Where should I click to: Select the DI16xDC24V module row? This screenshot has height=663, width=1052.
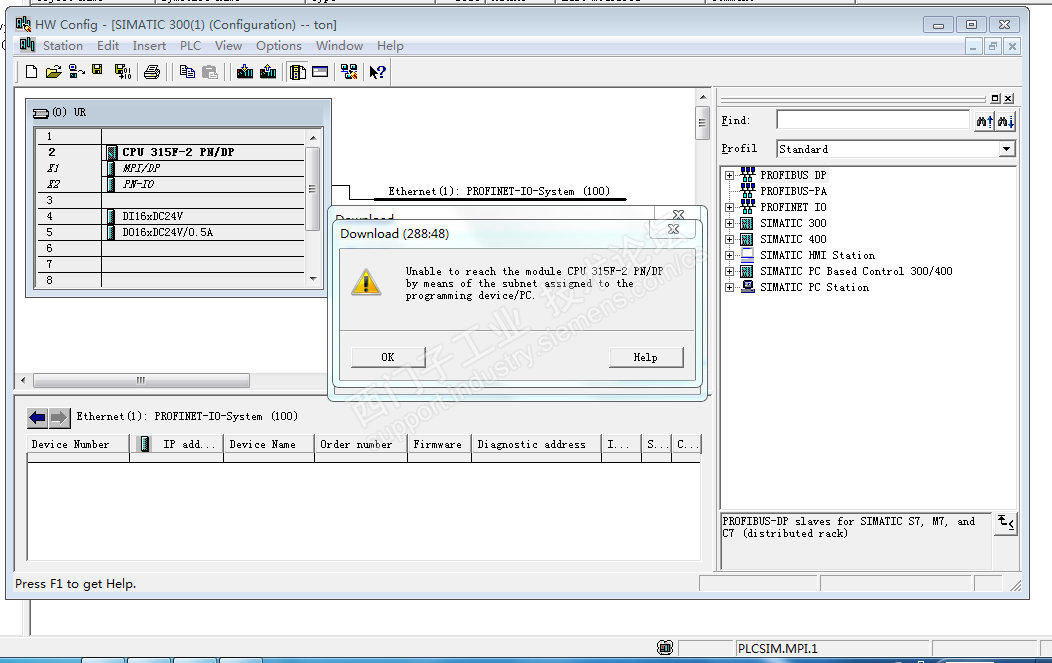point(171,216)
